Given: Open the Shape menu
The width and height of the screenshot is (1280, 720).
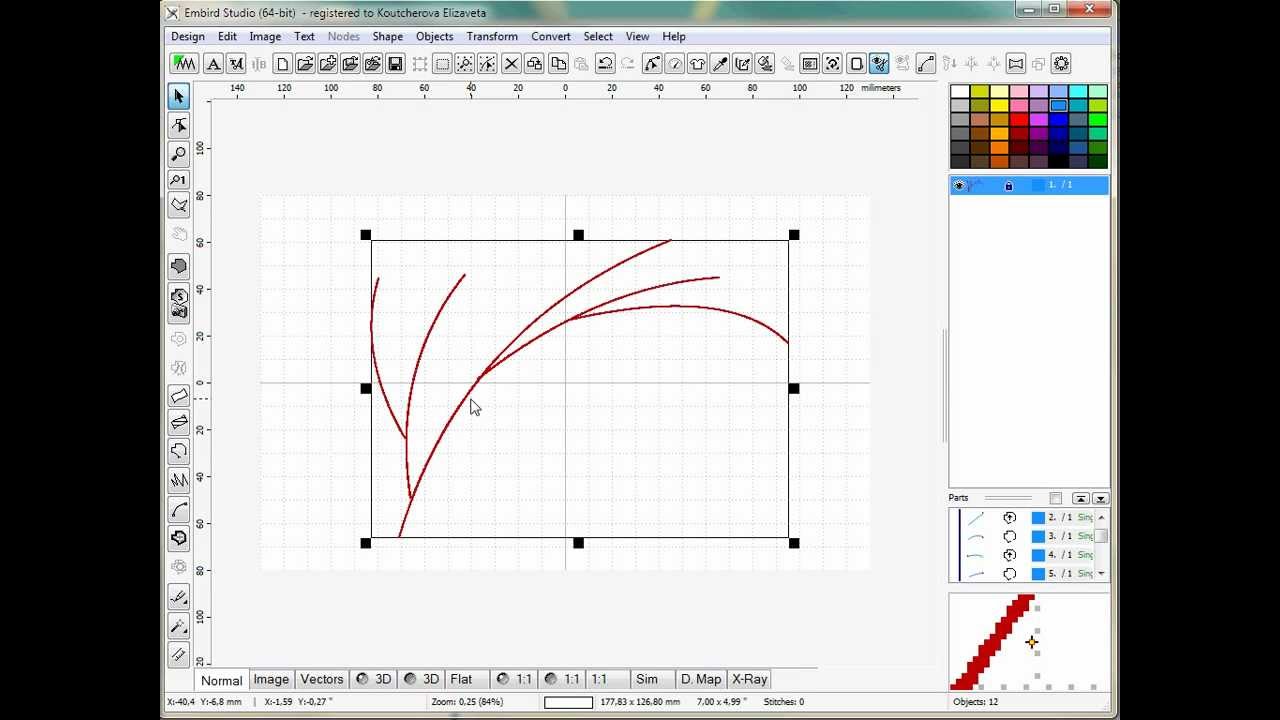Looking at the screenshot, I should tap(388, 37).
